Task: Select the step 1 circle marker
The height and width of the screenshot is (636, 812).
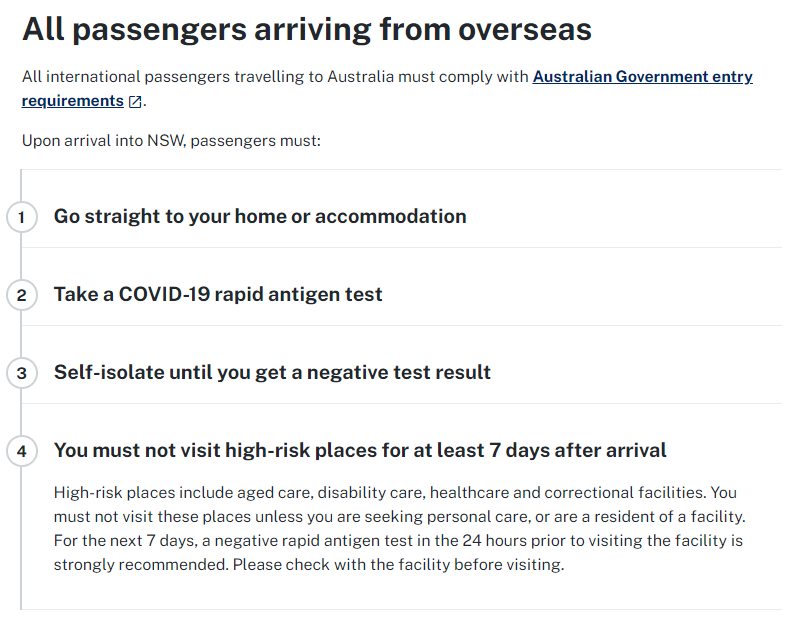Action: pos(21,217)
